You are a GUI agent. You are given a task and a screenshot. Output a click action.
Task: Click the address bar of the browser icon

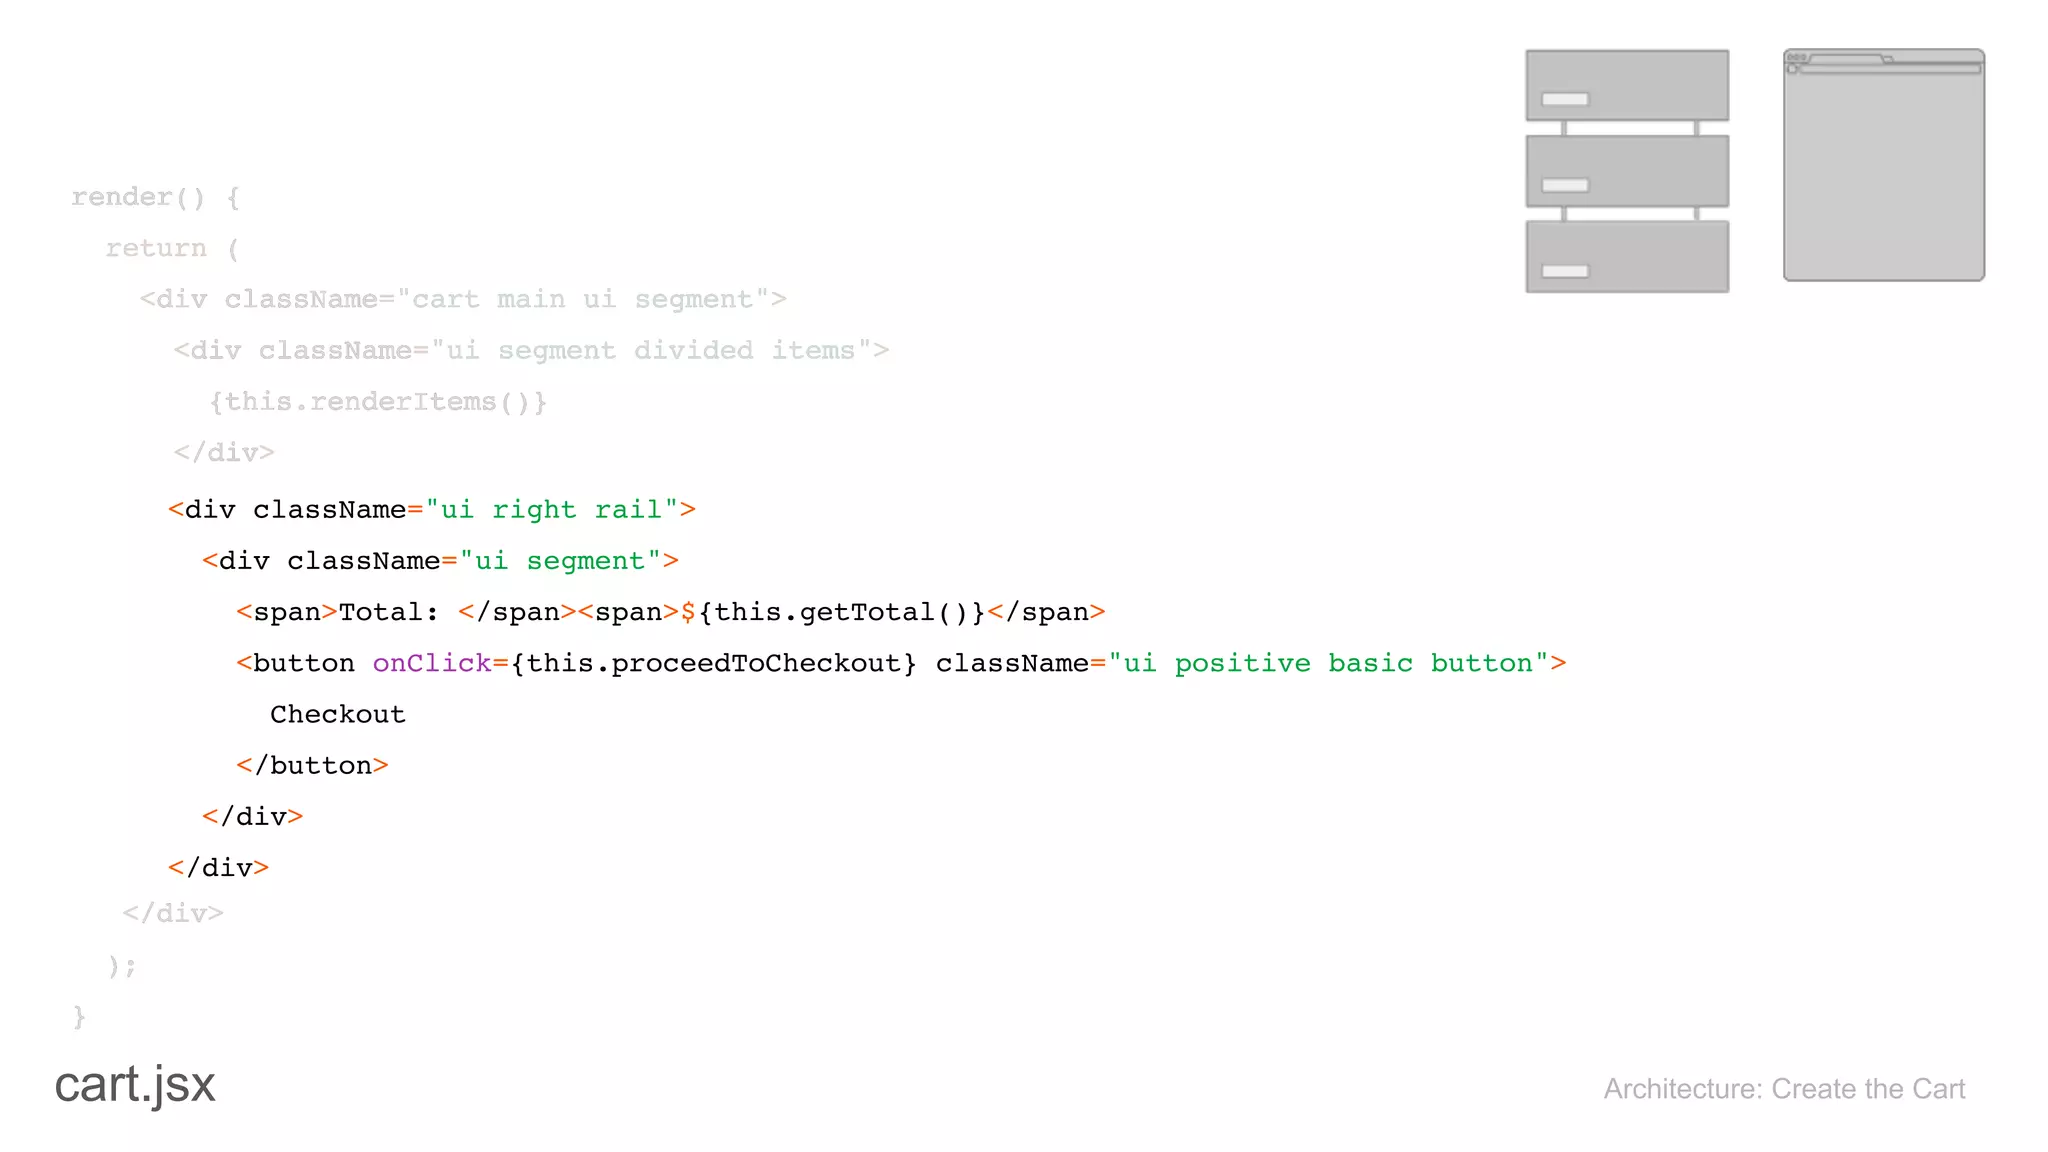(x=1888, y=69)
